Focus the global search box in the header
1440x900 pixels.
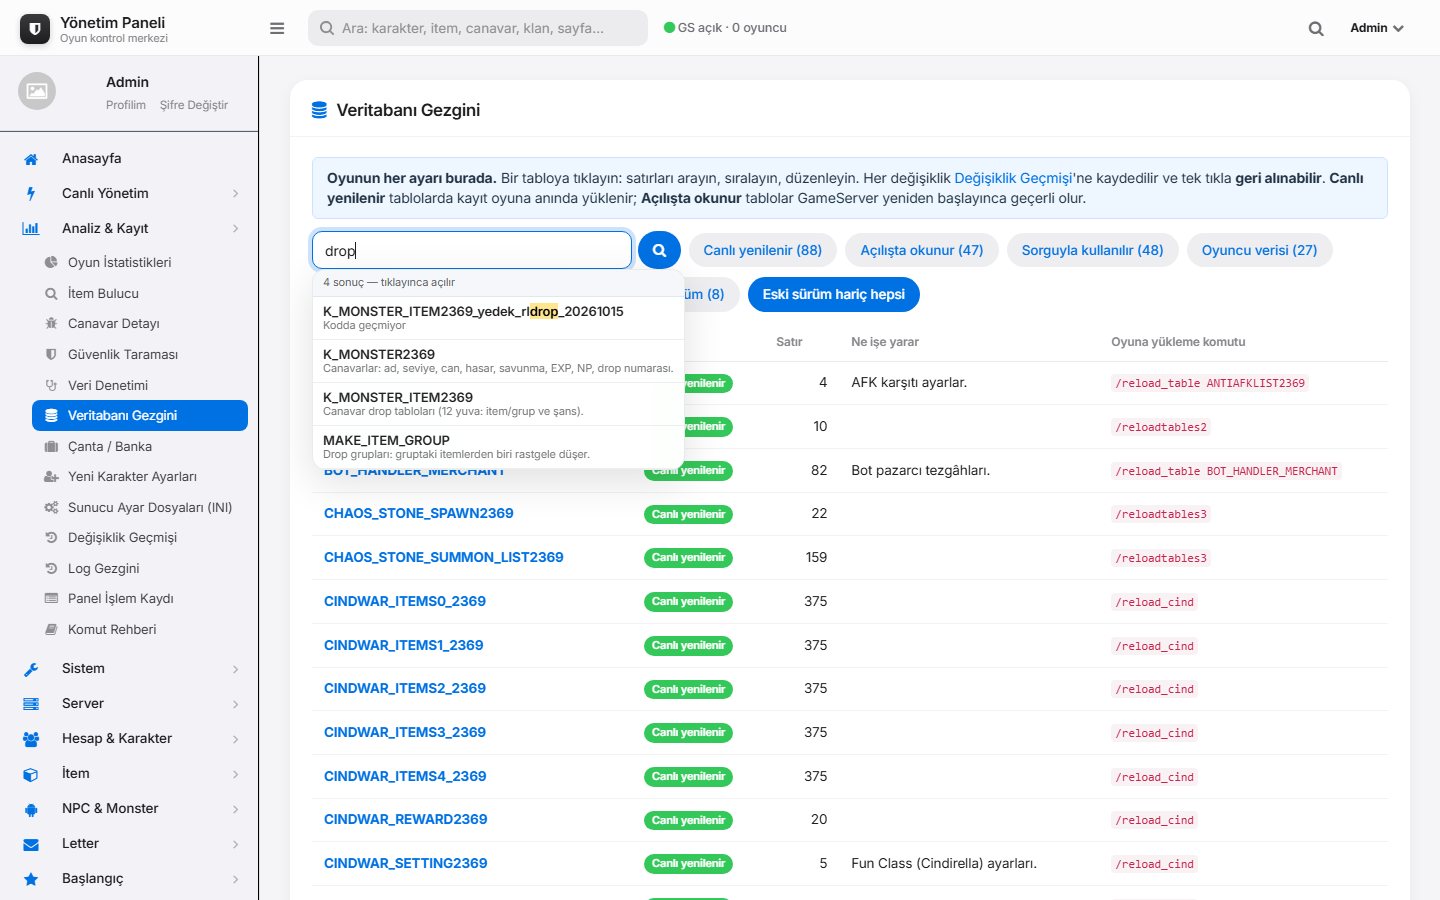478,28
